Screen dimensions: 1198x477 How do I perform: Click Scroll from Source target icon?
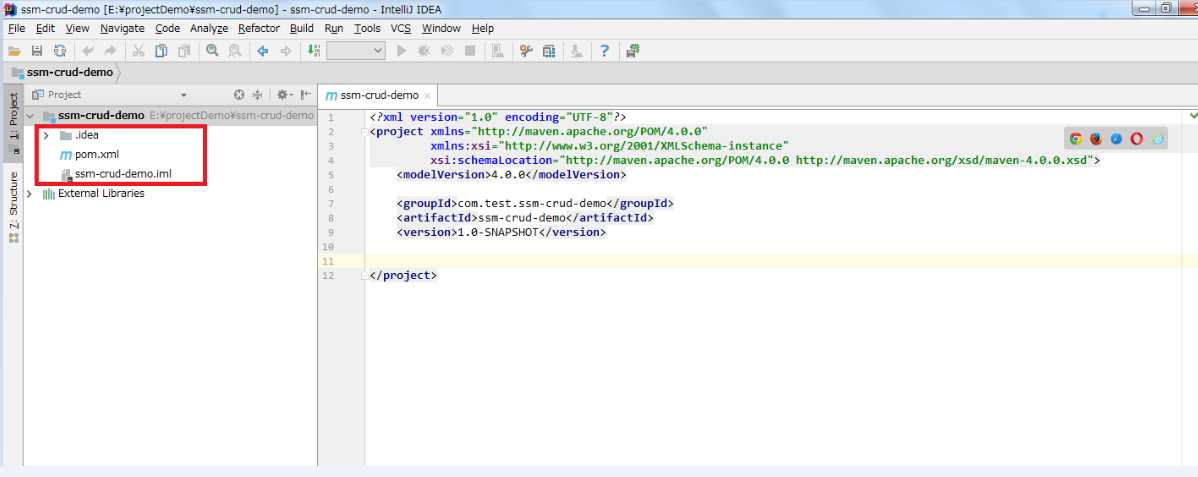click(239, 95)
